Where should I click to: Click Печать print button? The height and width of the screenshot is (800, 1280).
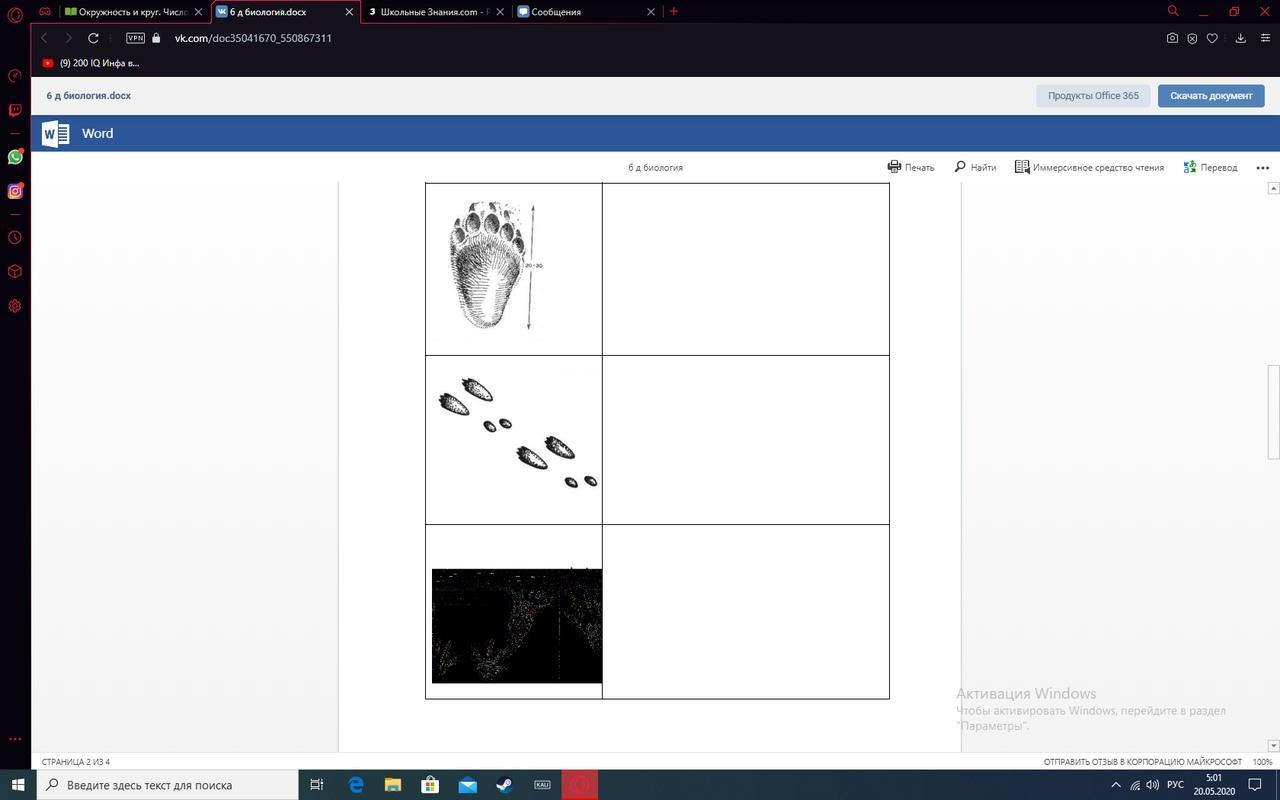point(911,167)
